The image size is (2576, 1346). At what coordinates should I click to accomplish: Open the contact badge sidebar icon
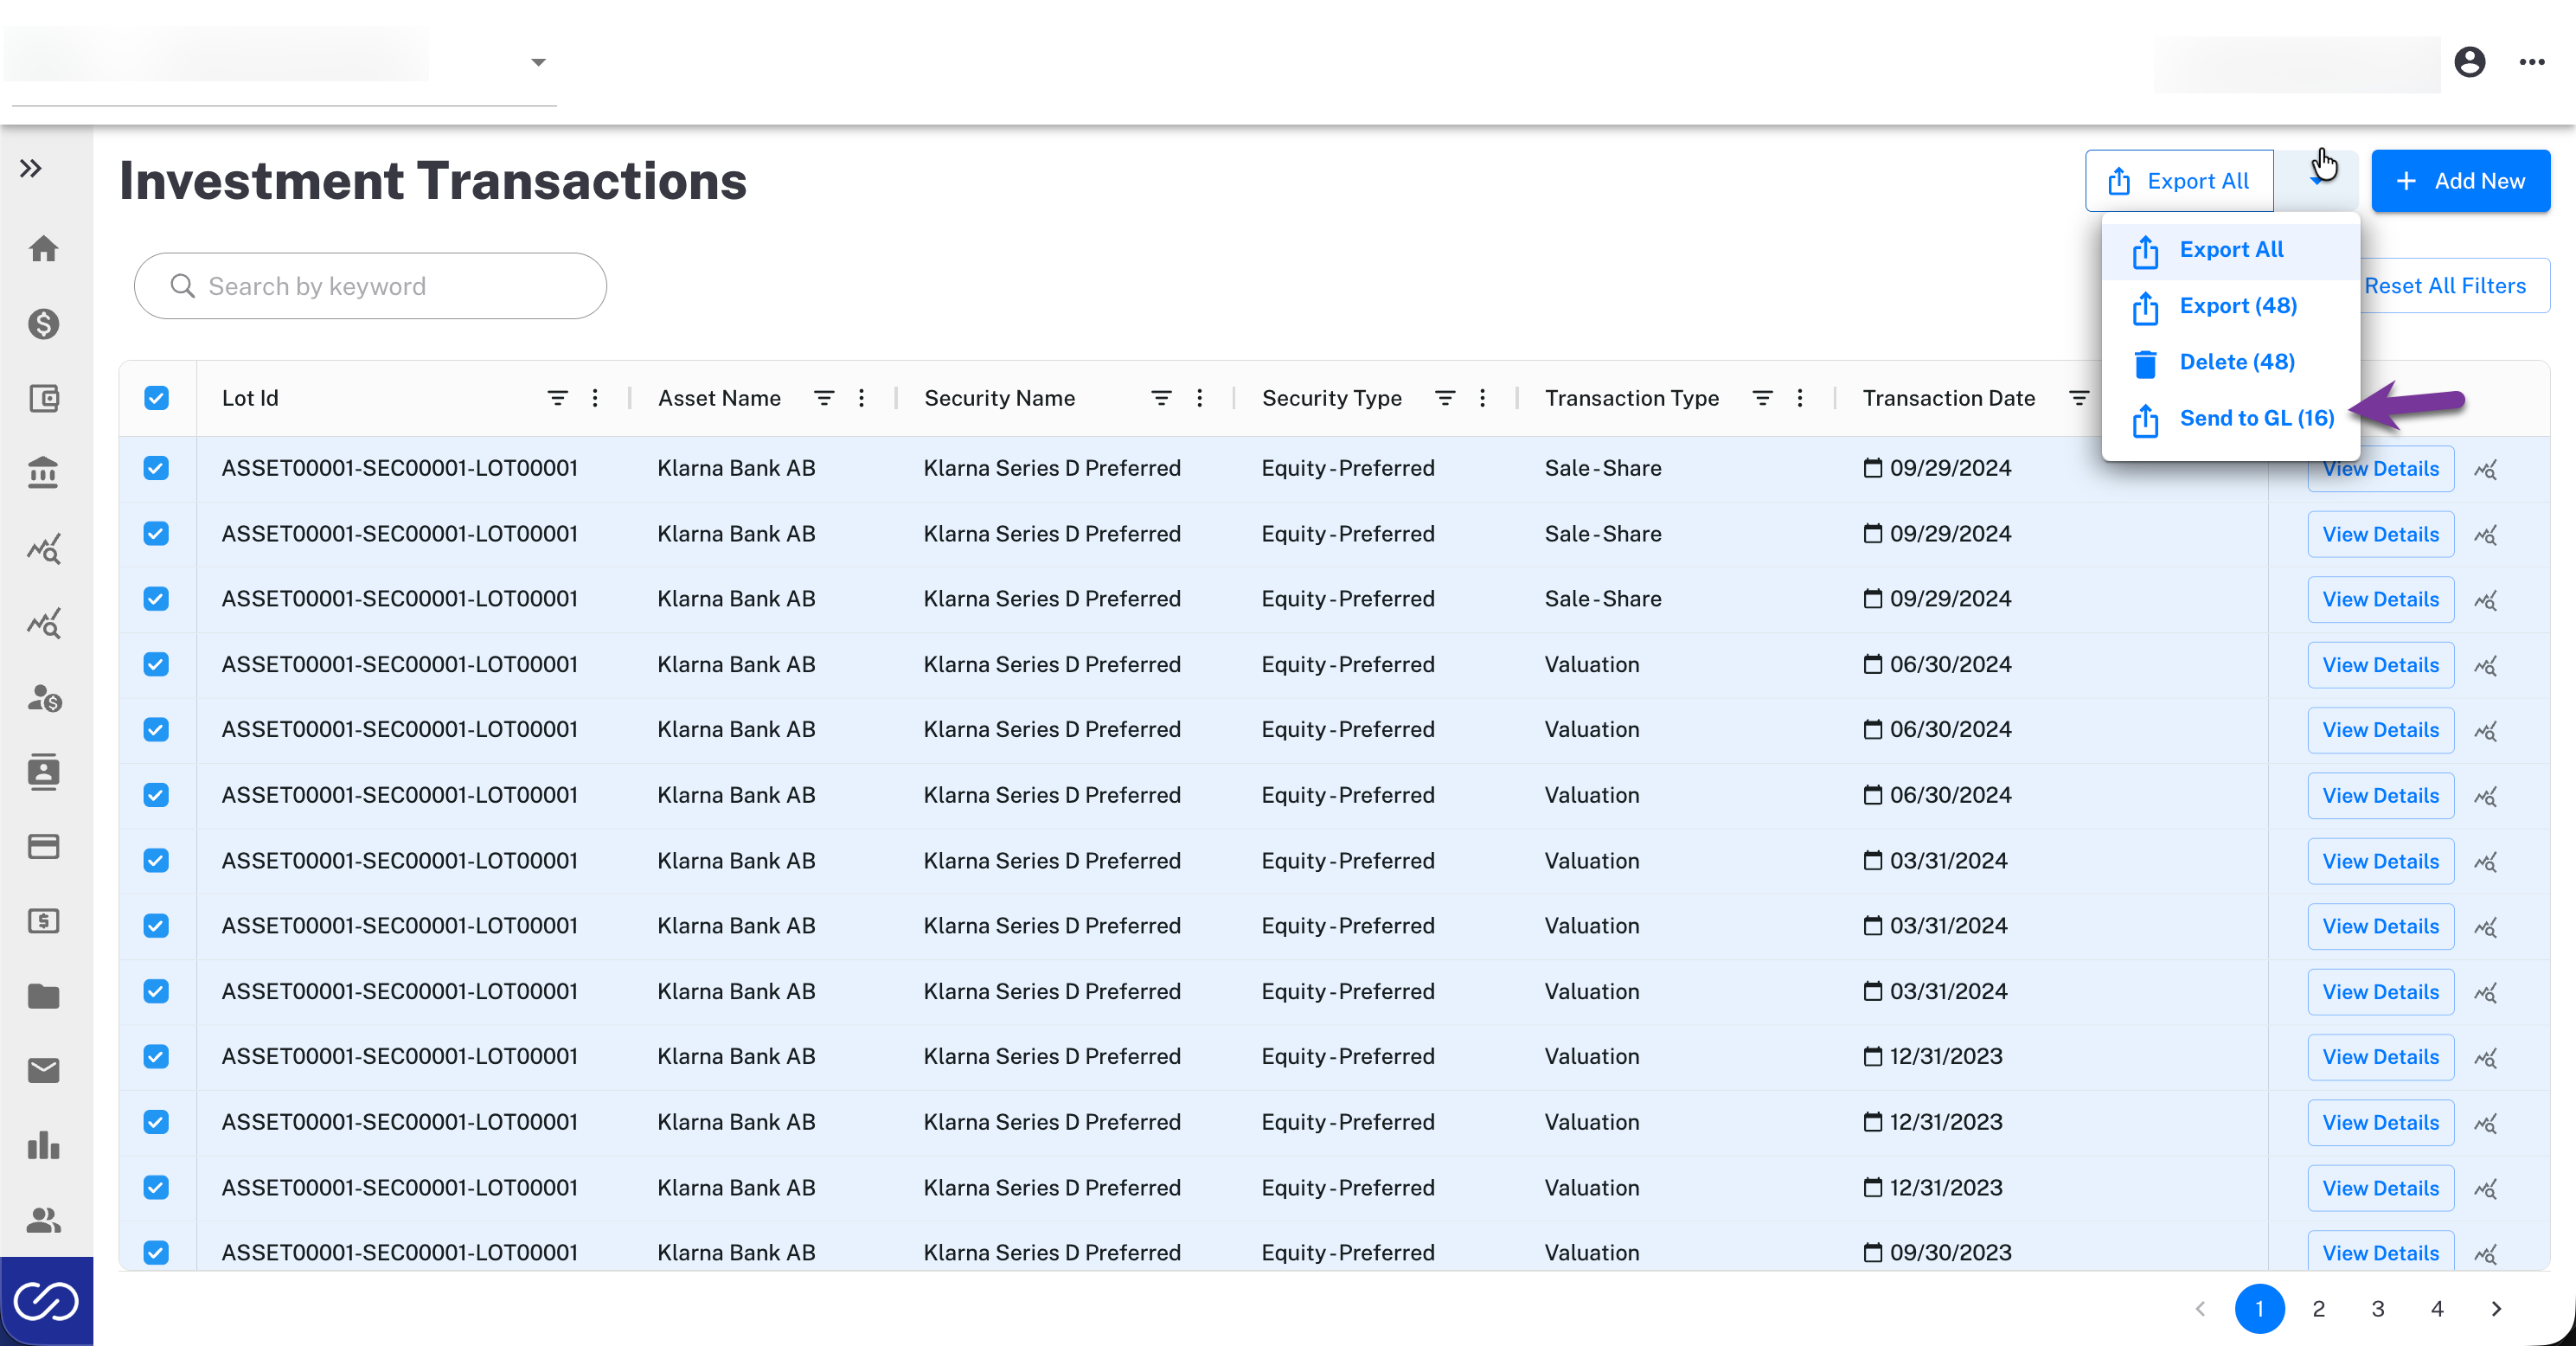[43, 772]
